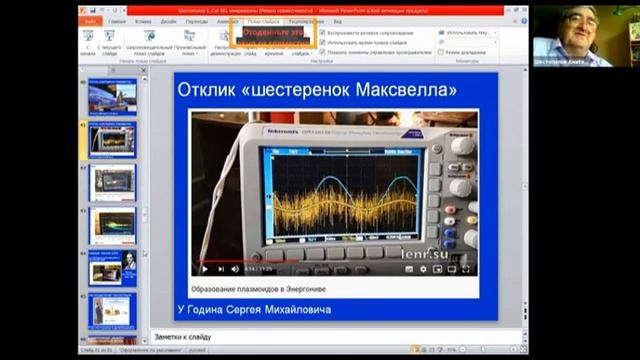The image size is (640, 360).
Task: Zoom in with plus button
Action: 513,350
